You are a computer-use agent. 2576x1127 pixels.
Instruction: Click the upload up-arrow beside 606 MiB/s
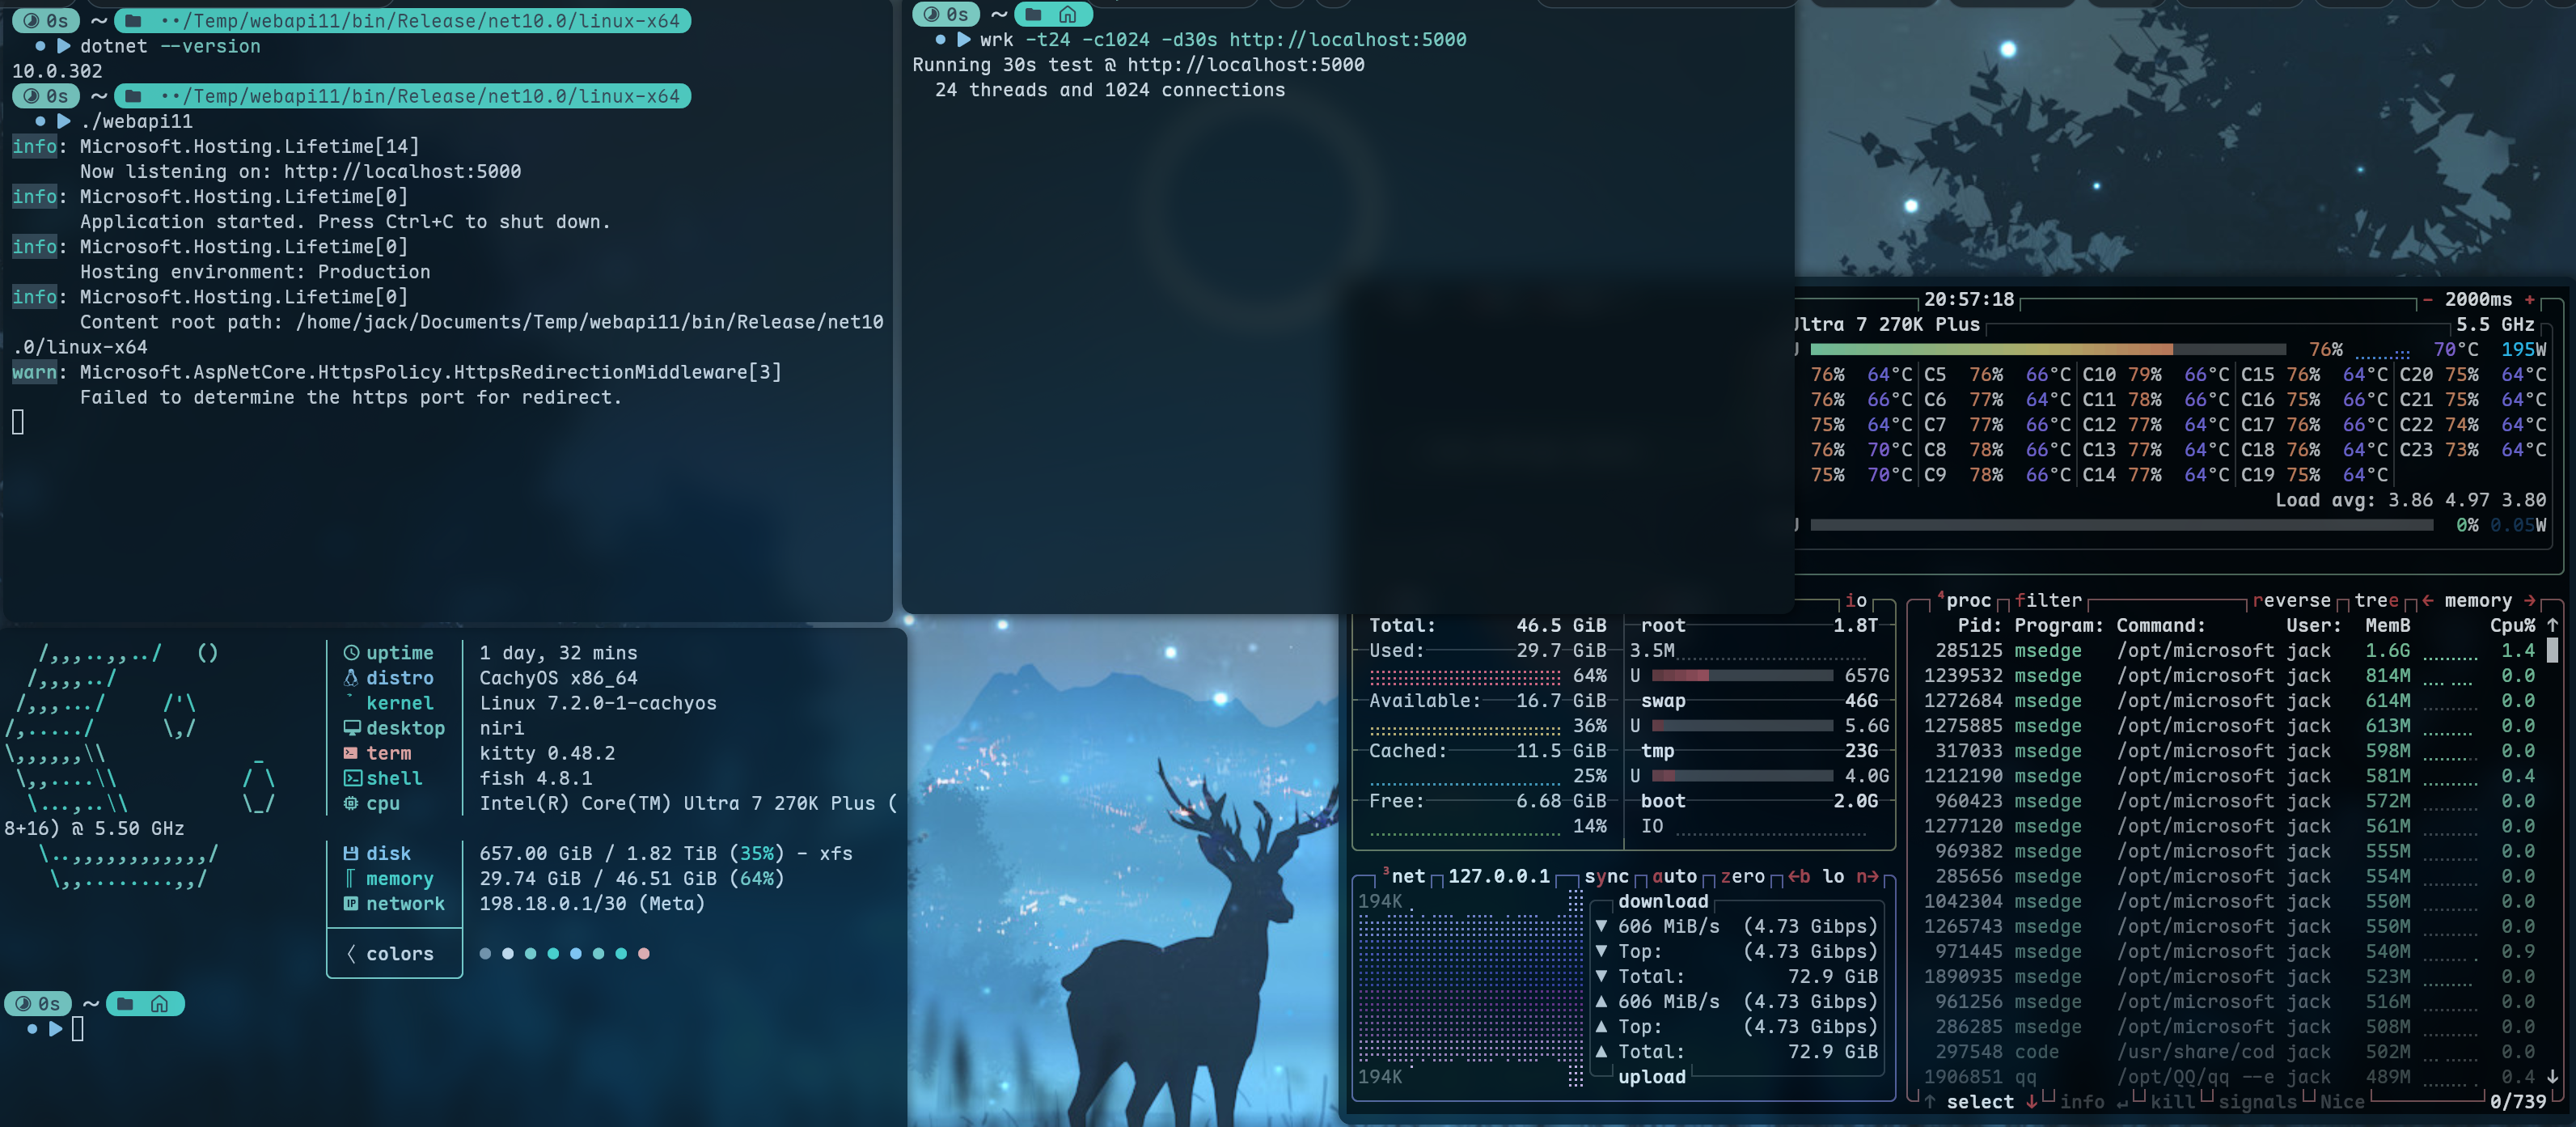click(1601, 1001)
